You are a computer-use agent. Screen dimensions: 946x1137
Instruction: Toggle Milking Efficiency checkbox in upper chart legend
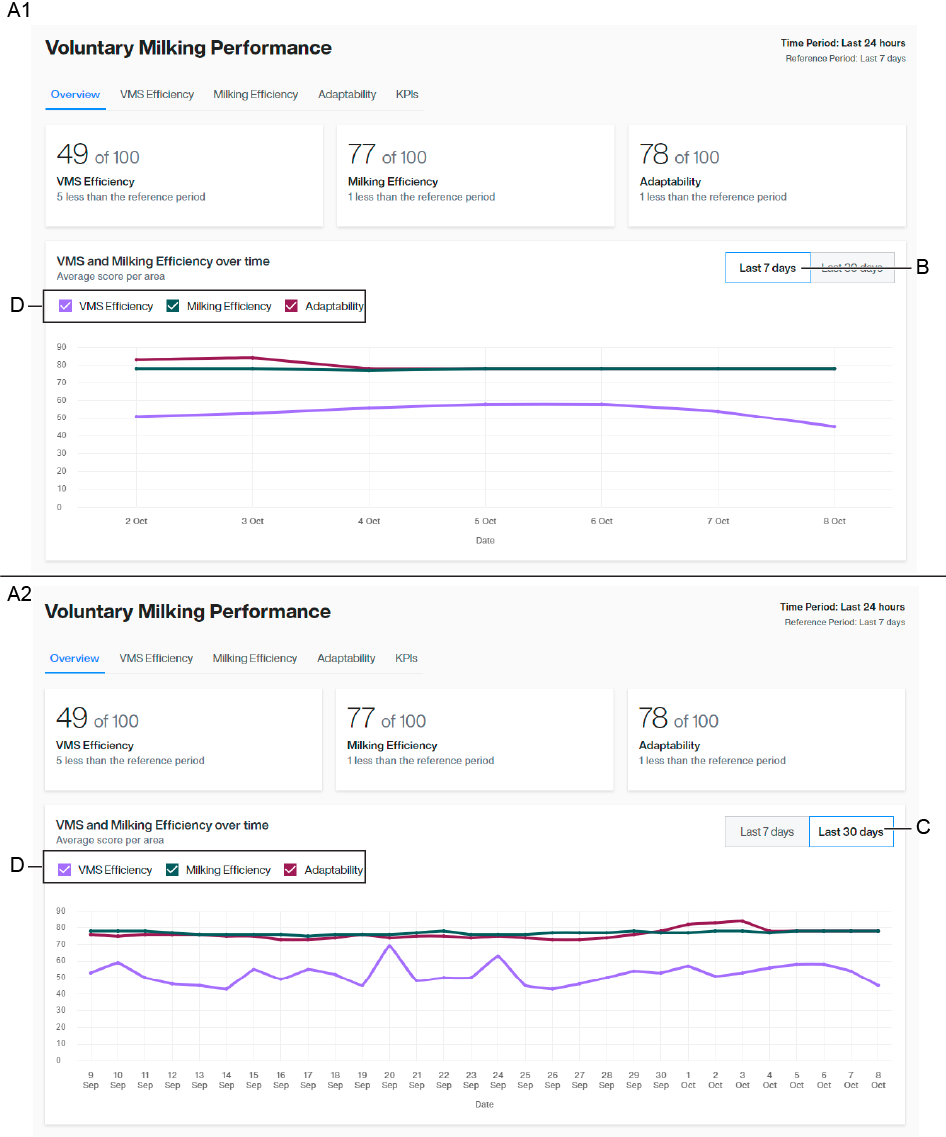[x=173, y=306]
